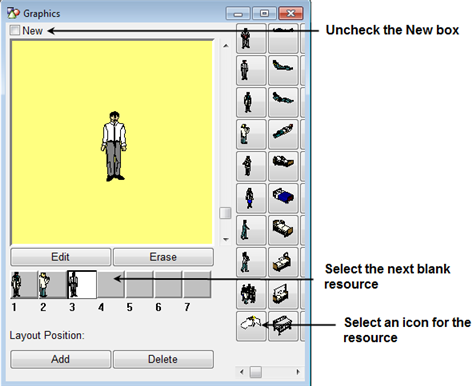Click the vertical scrollbar thumb
476x386 pixels.
(225, 213)
